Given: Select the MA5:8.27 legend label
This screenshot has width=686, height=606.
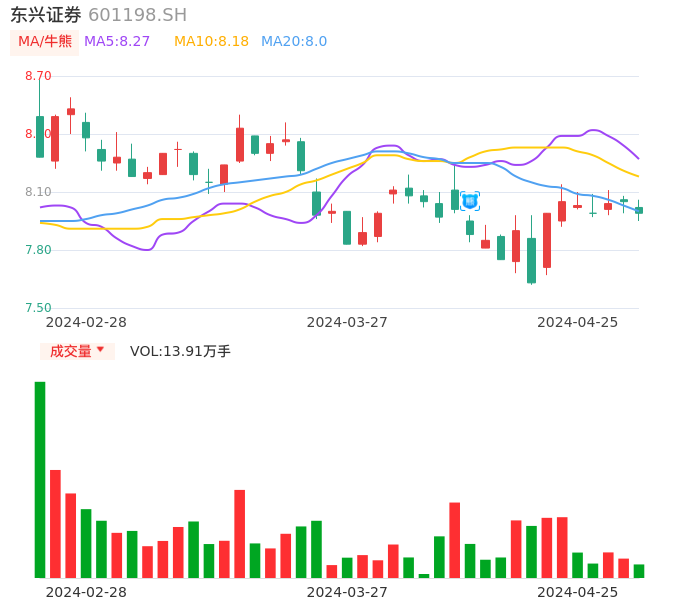Looking at the screenshot, I should pyautogui.click(x=117, y=42).
